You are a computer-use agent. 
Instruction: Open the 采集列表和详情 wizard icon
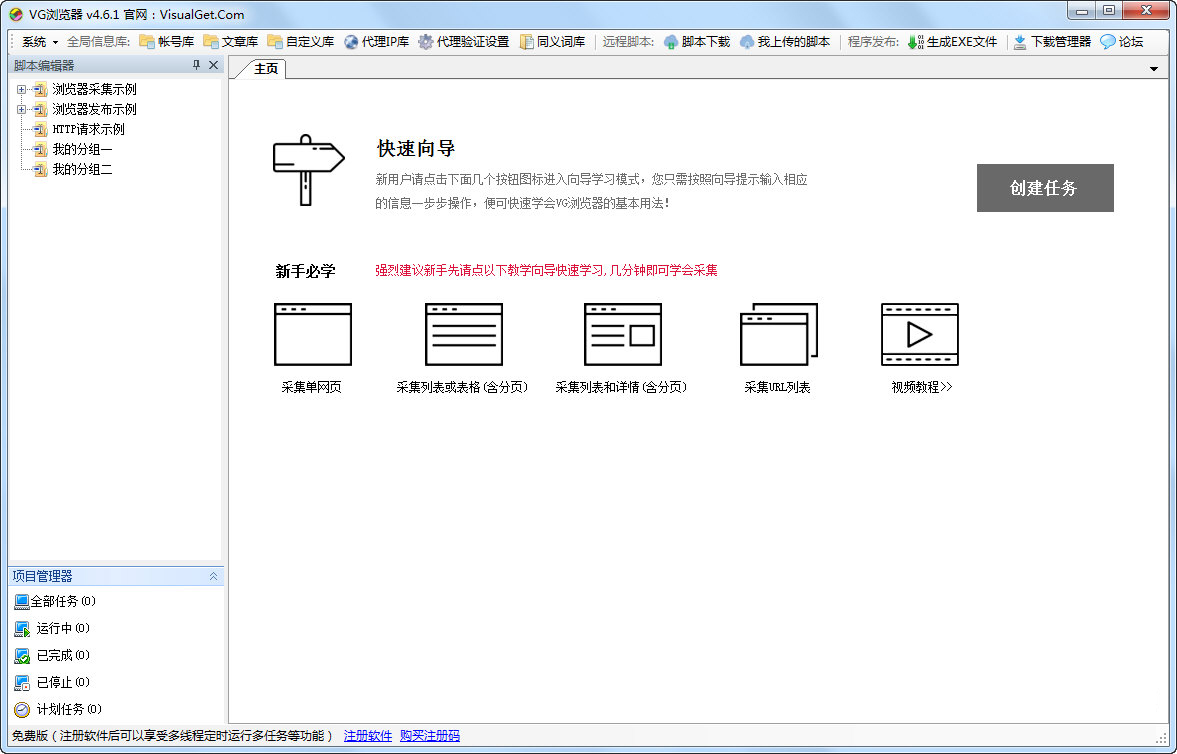[622, 334]
